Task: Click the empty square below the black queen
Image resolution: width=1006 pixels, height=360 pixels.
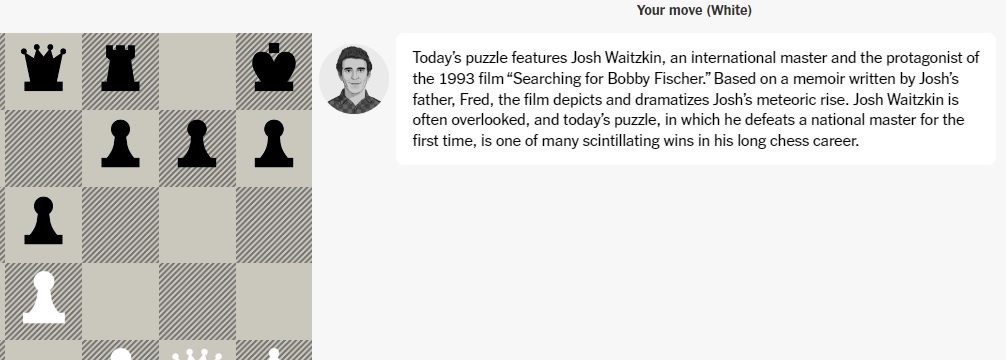Action: point(43,148)
